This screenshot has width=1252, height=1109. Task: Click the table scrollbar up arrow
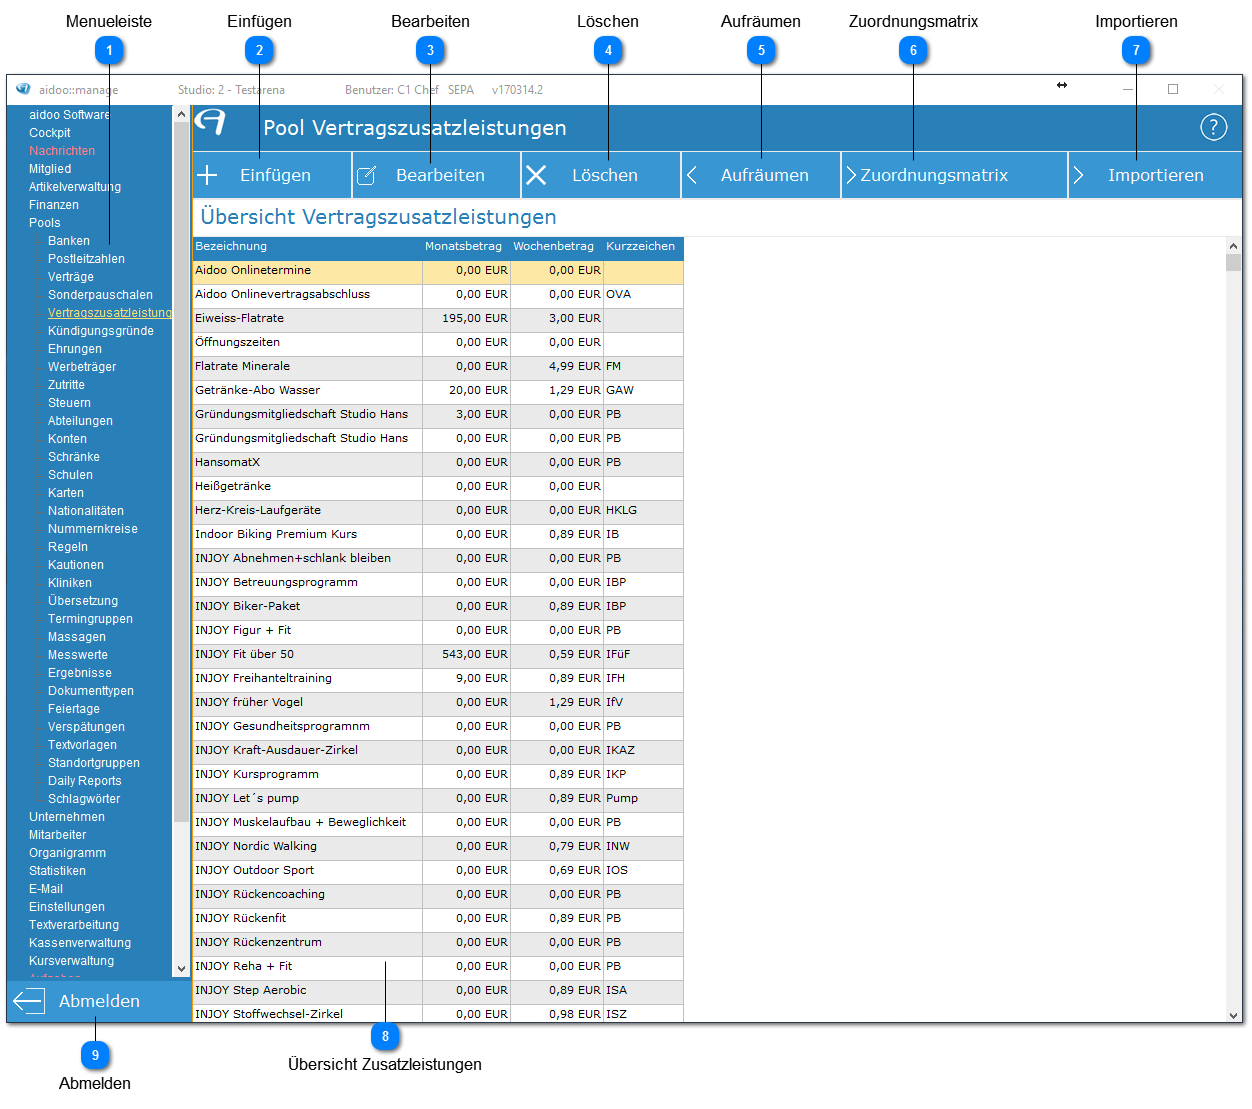[x=1233, y=246]
